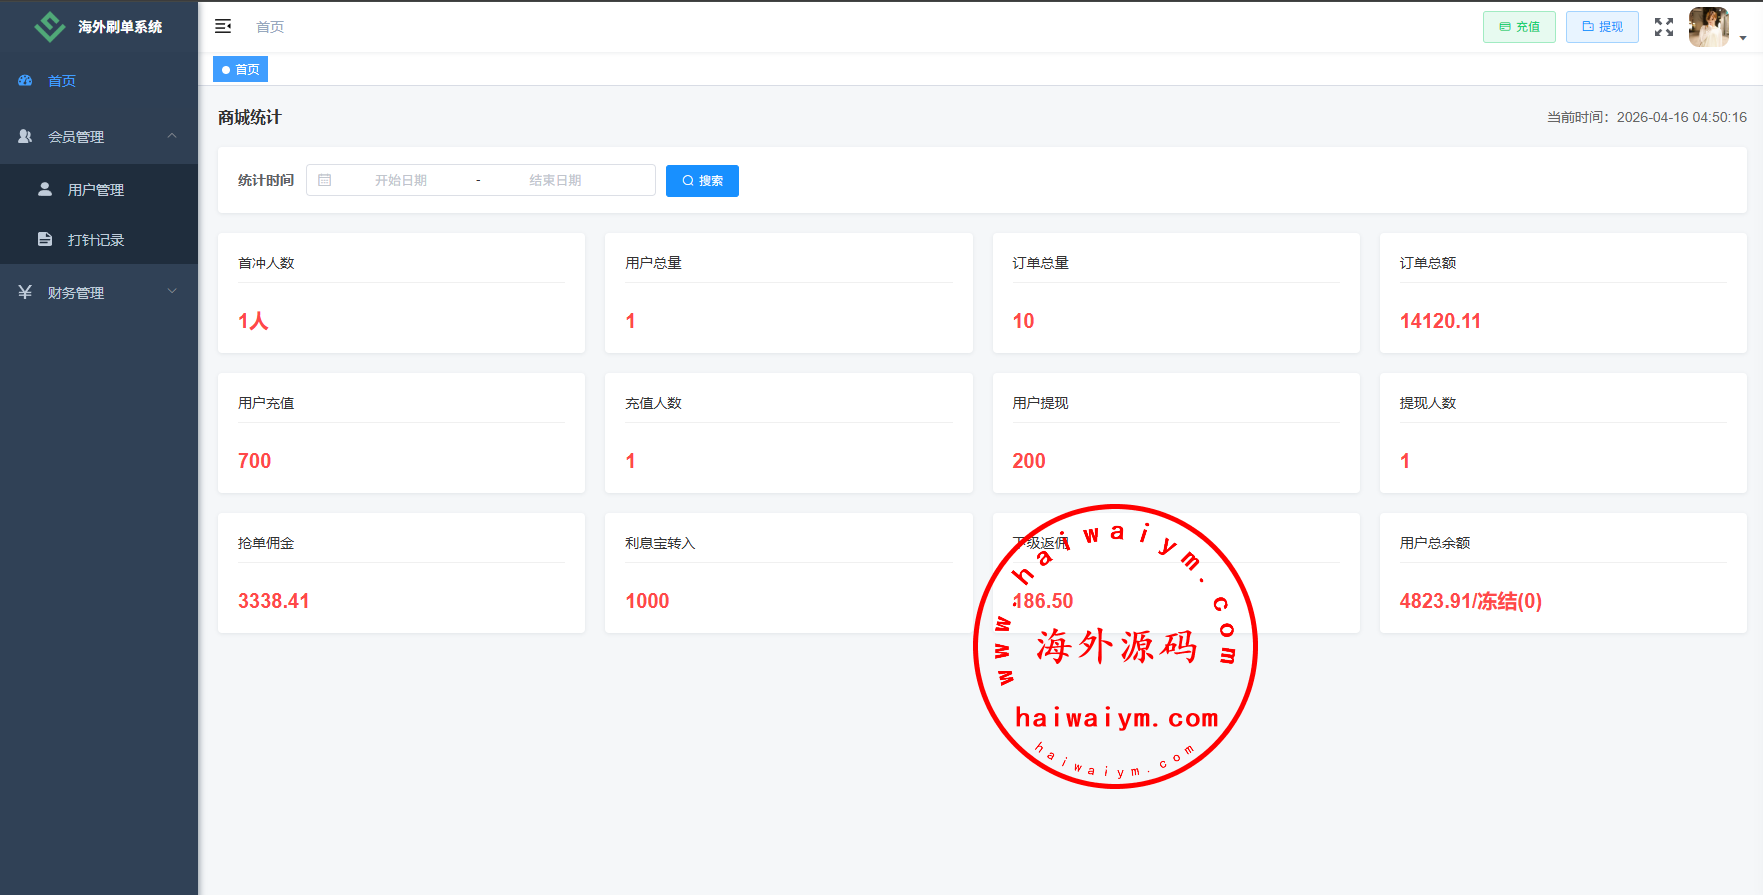Open 用户管理 in the sidebar
This screenshot has width=1763, height=895.
pos(96,190)
